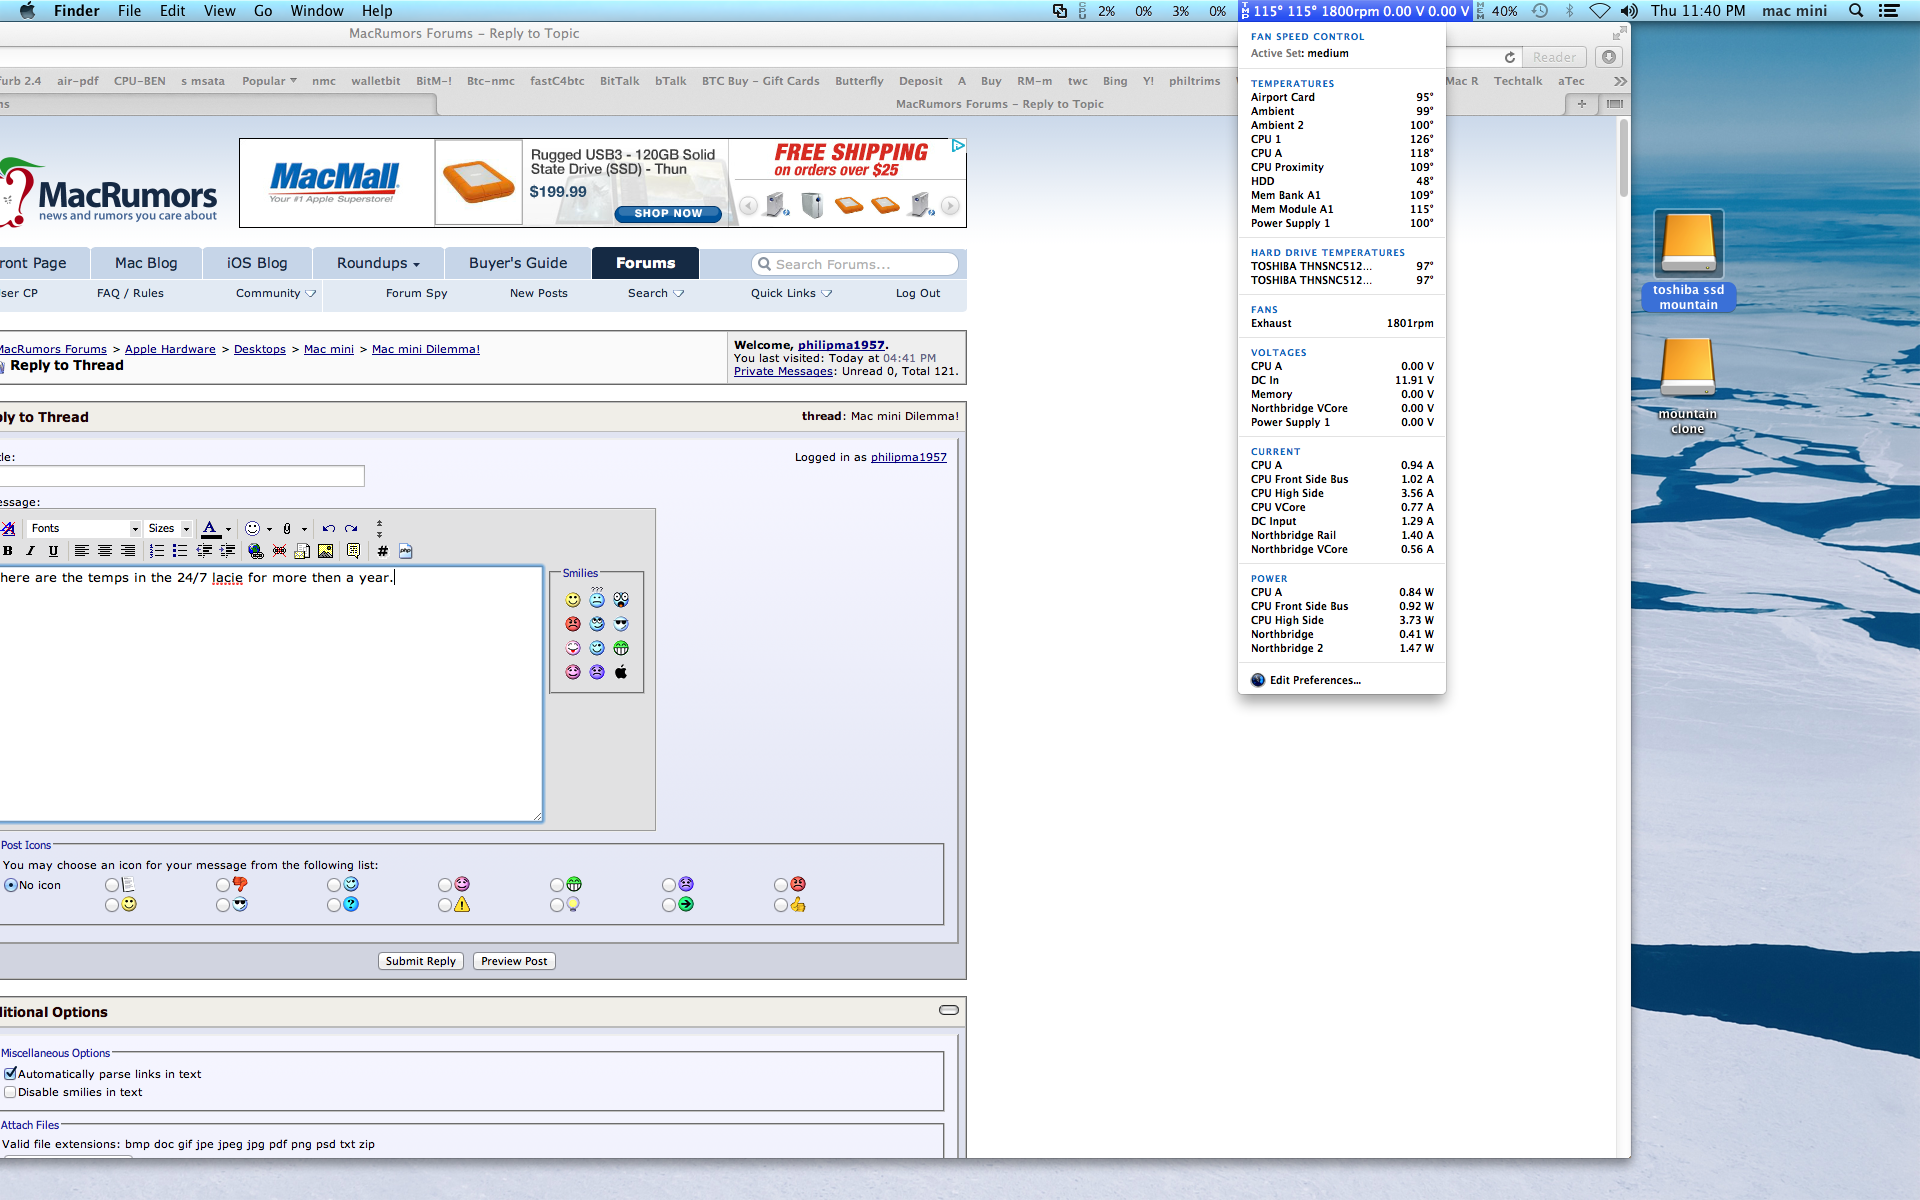Insert the black Apple logo smilie
This screenshot has height=1200, width=1920.
coord(621,672)
